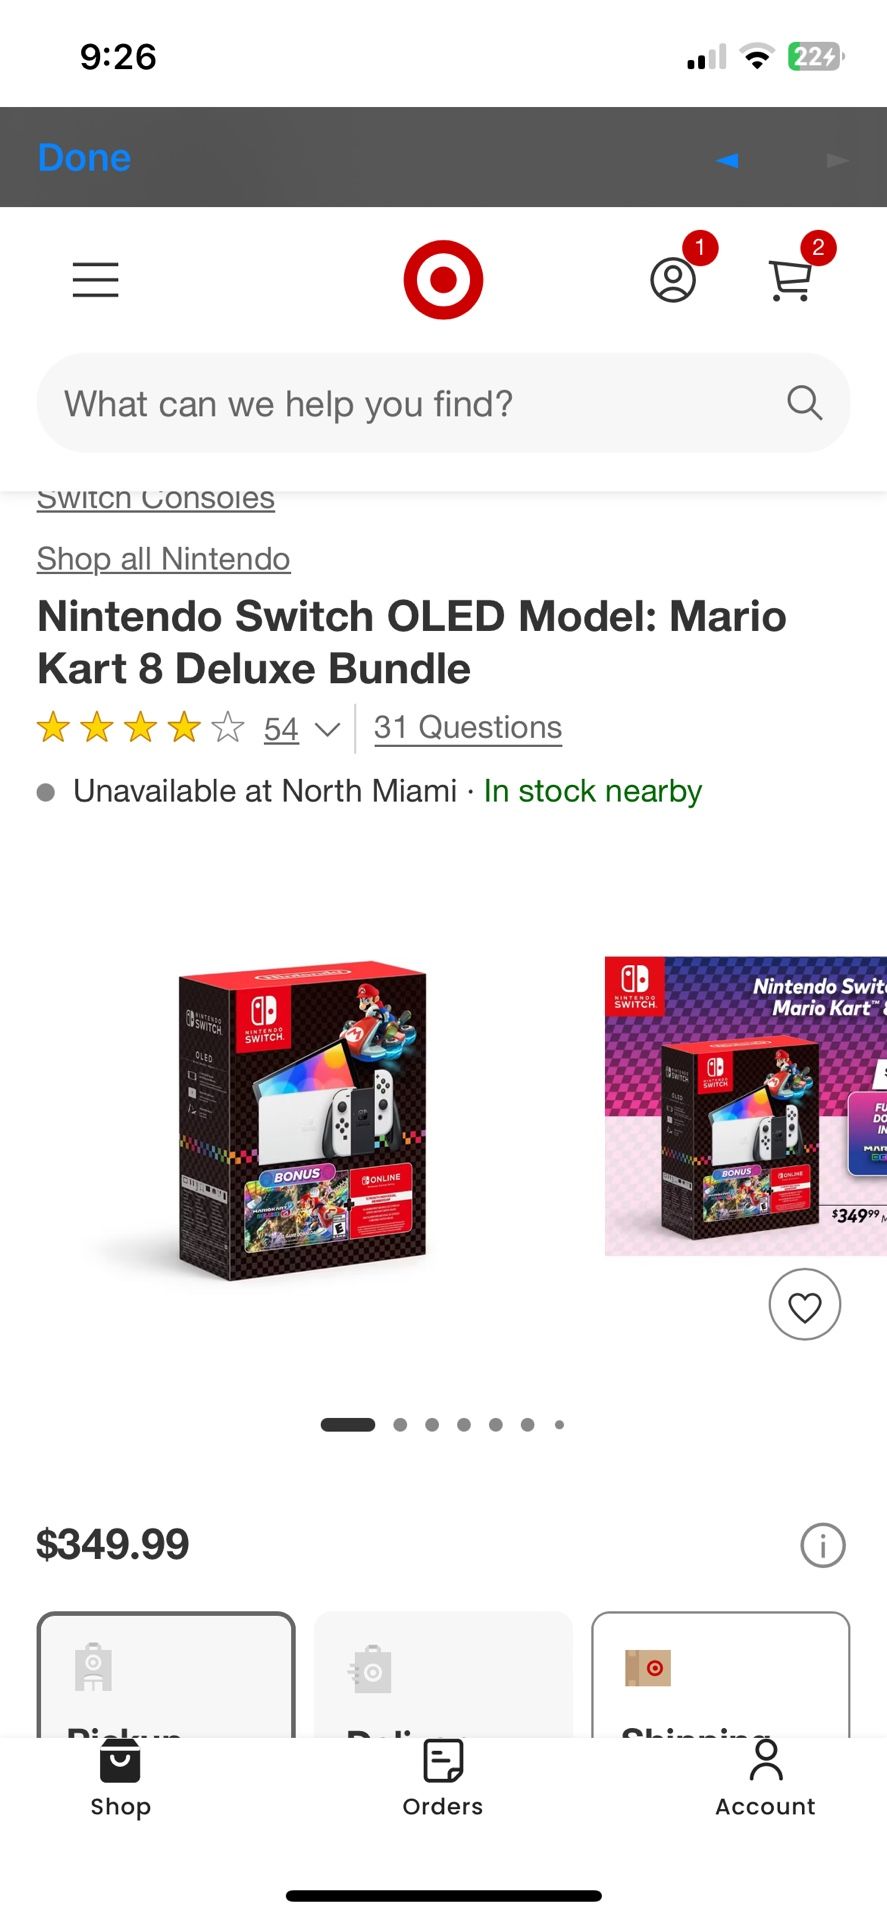Show price info via info icon
887x1920 pixels.
point(822,1546)
